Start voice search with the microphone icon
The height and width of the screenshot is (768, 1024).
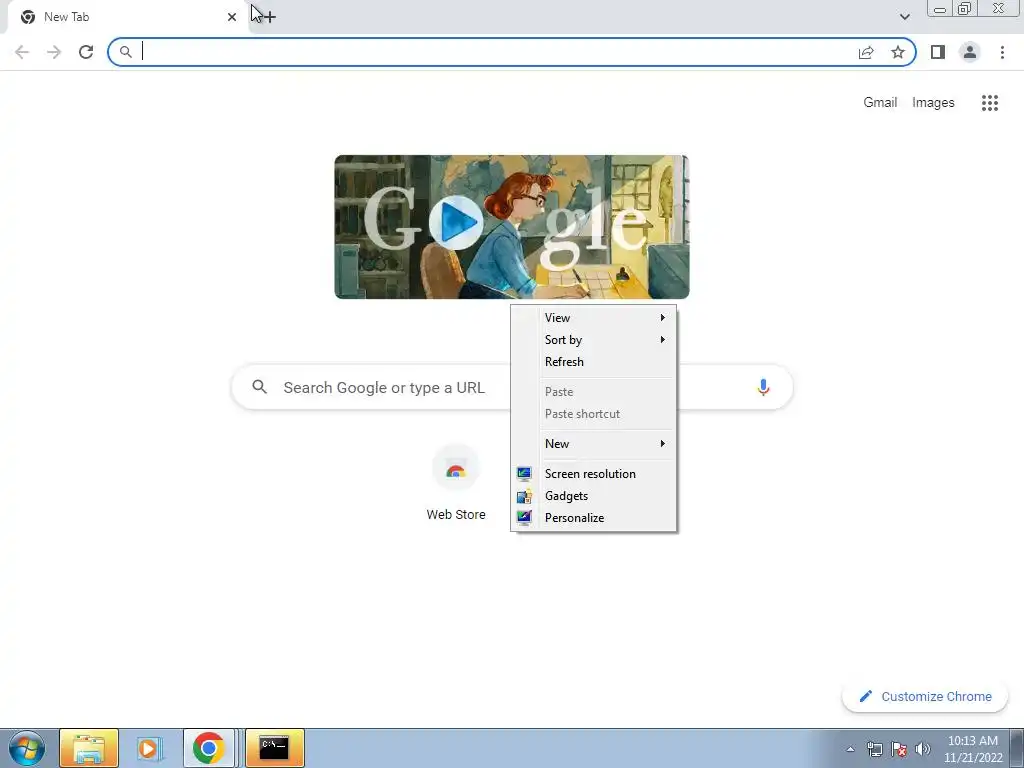click(763, 387)
